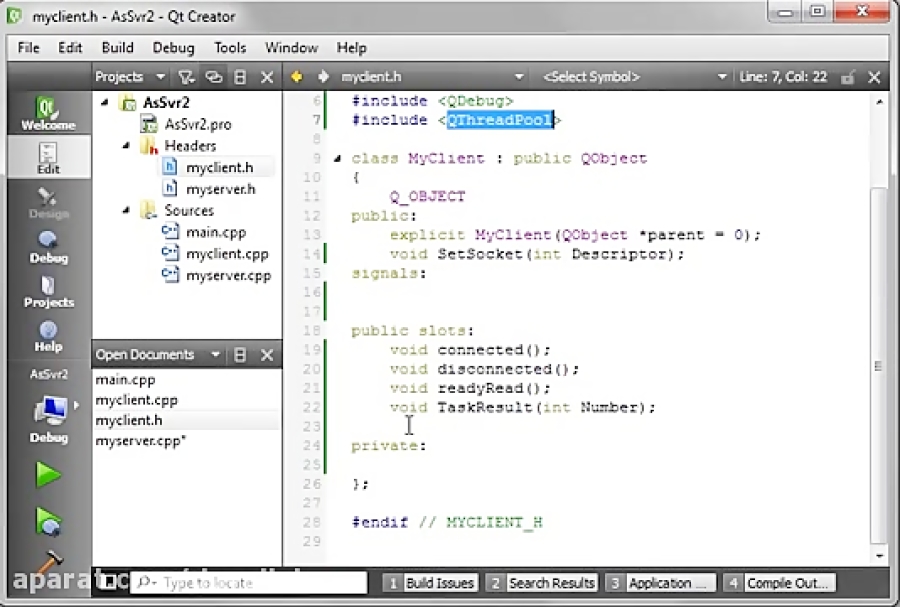
Task: Switch to the Welcome mode
Action: click(47, 110)
